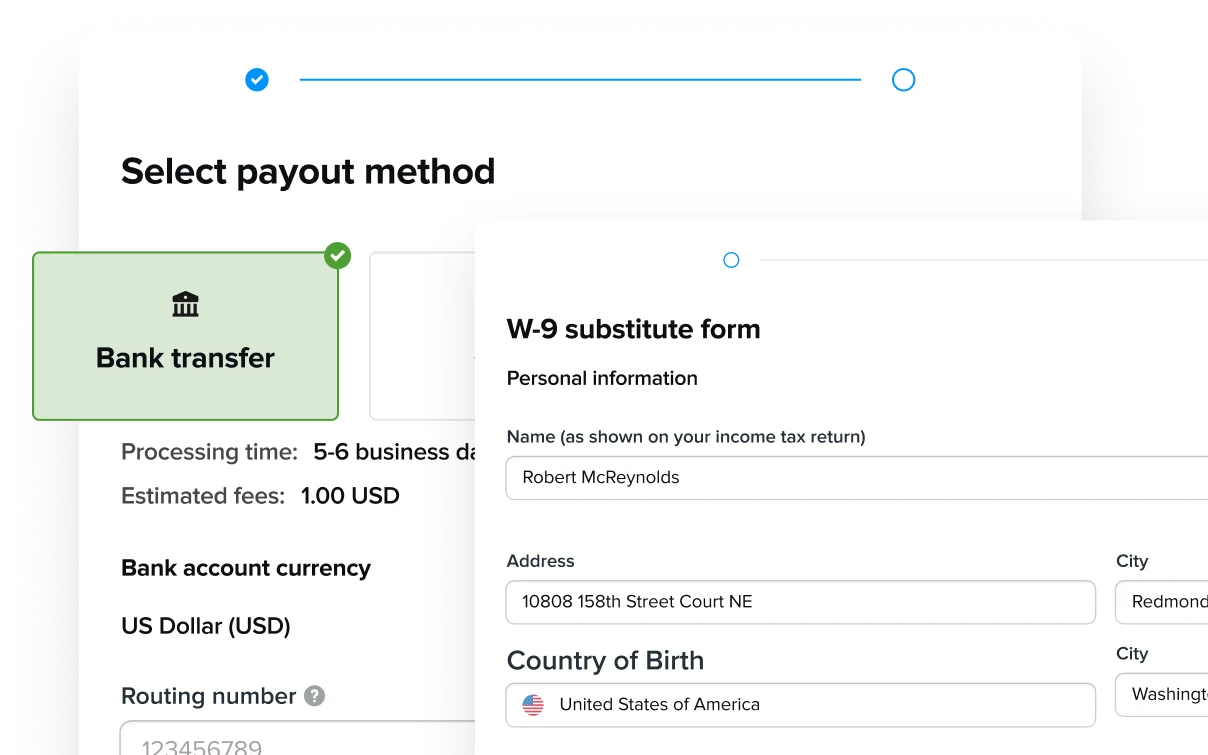
Task: Click the United States flag icon
Action: tap(533, 705)
